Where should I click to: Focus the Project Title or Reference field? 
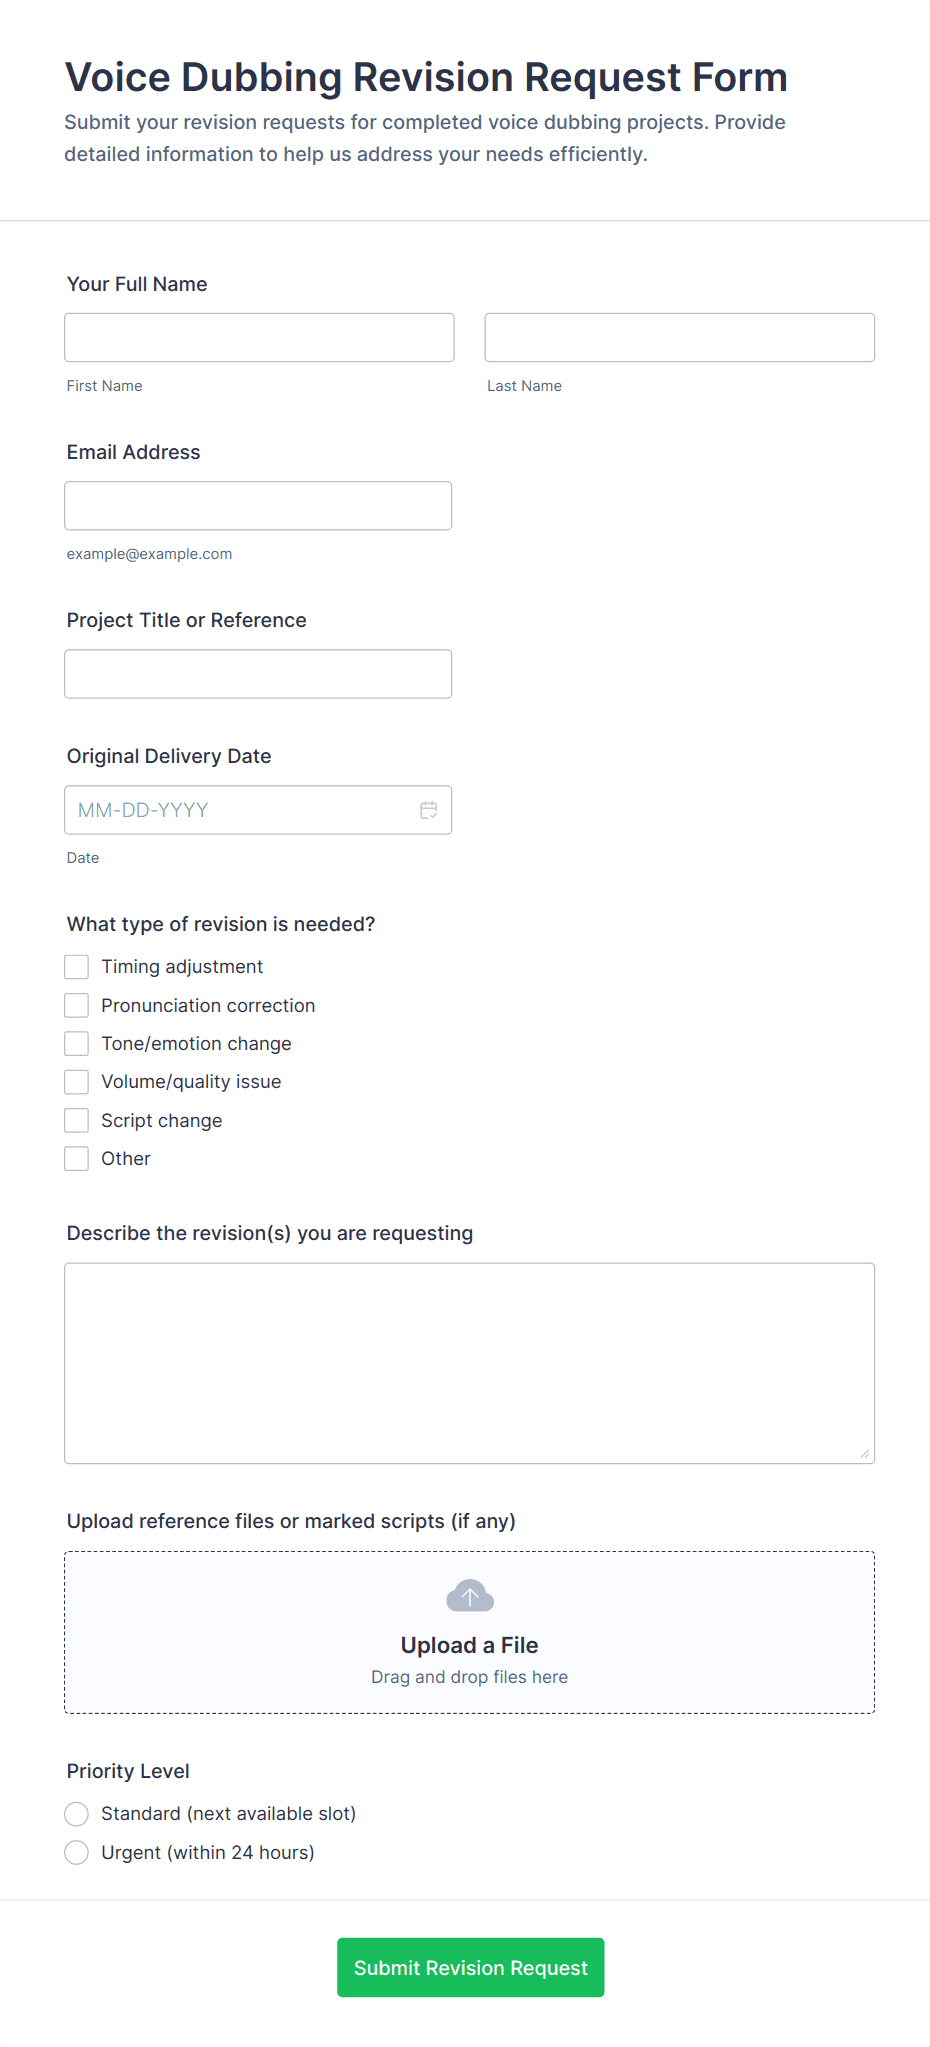pyautogui.click(x=258, y=674)
